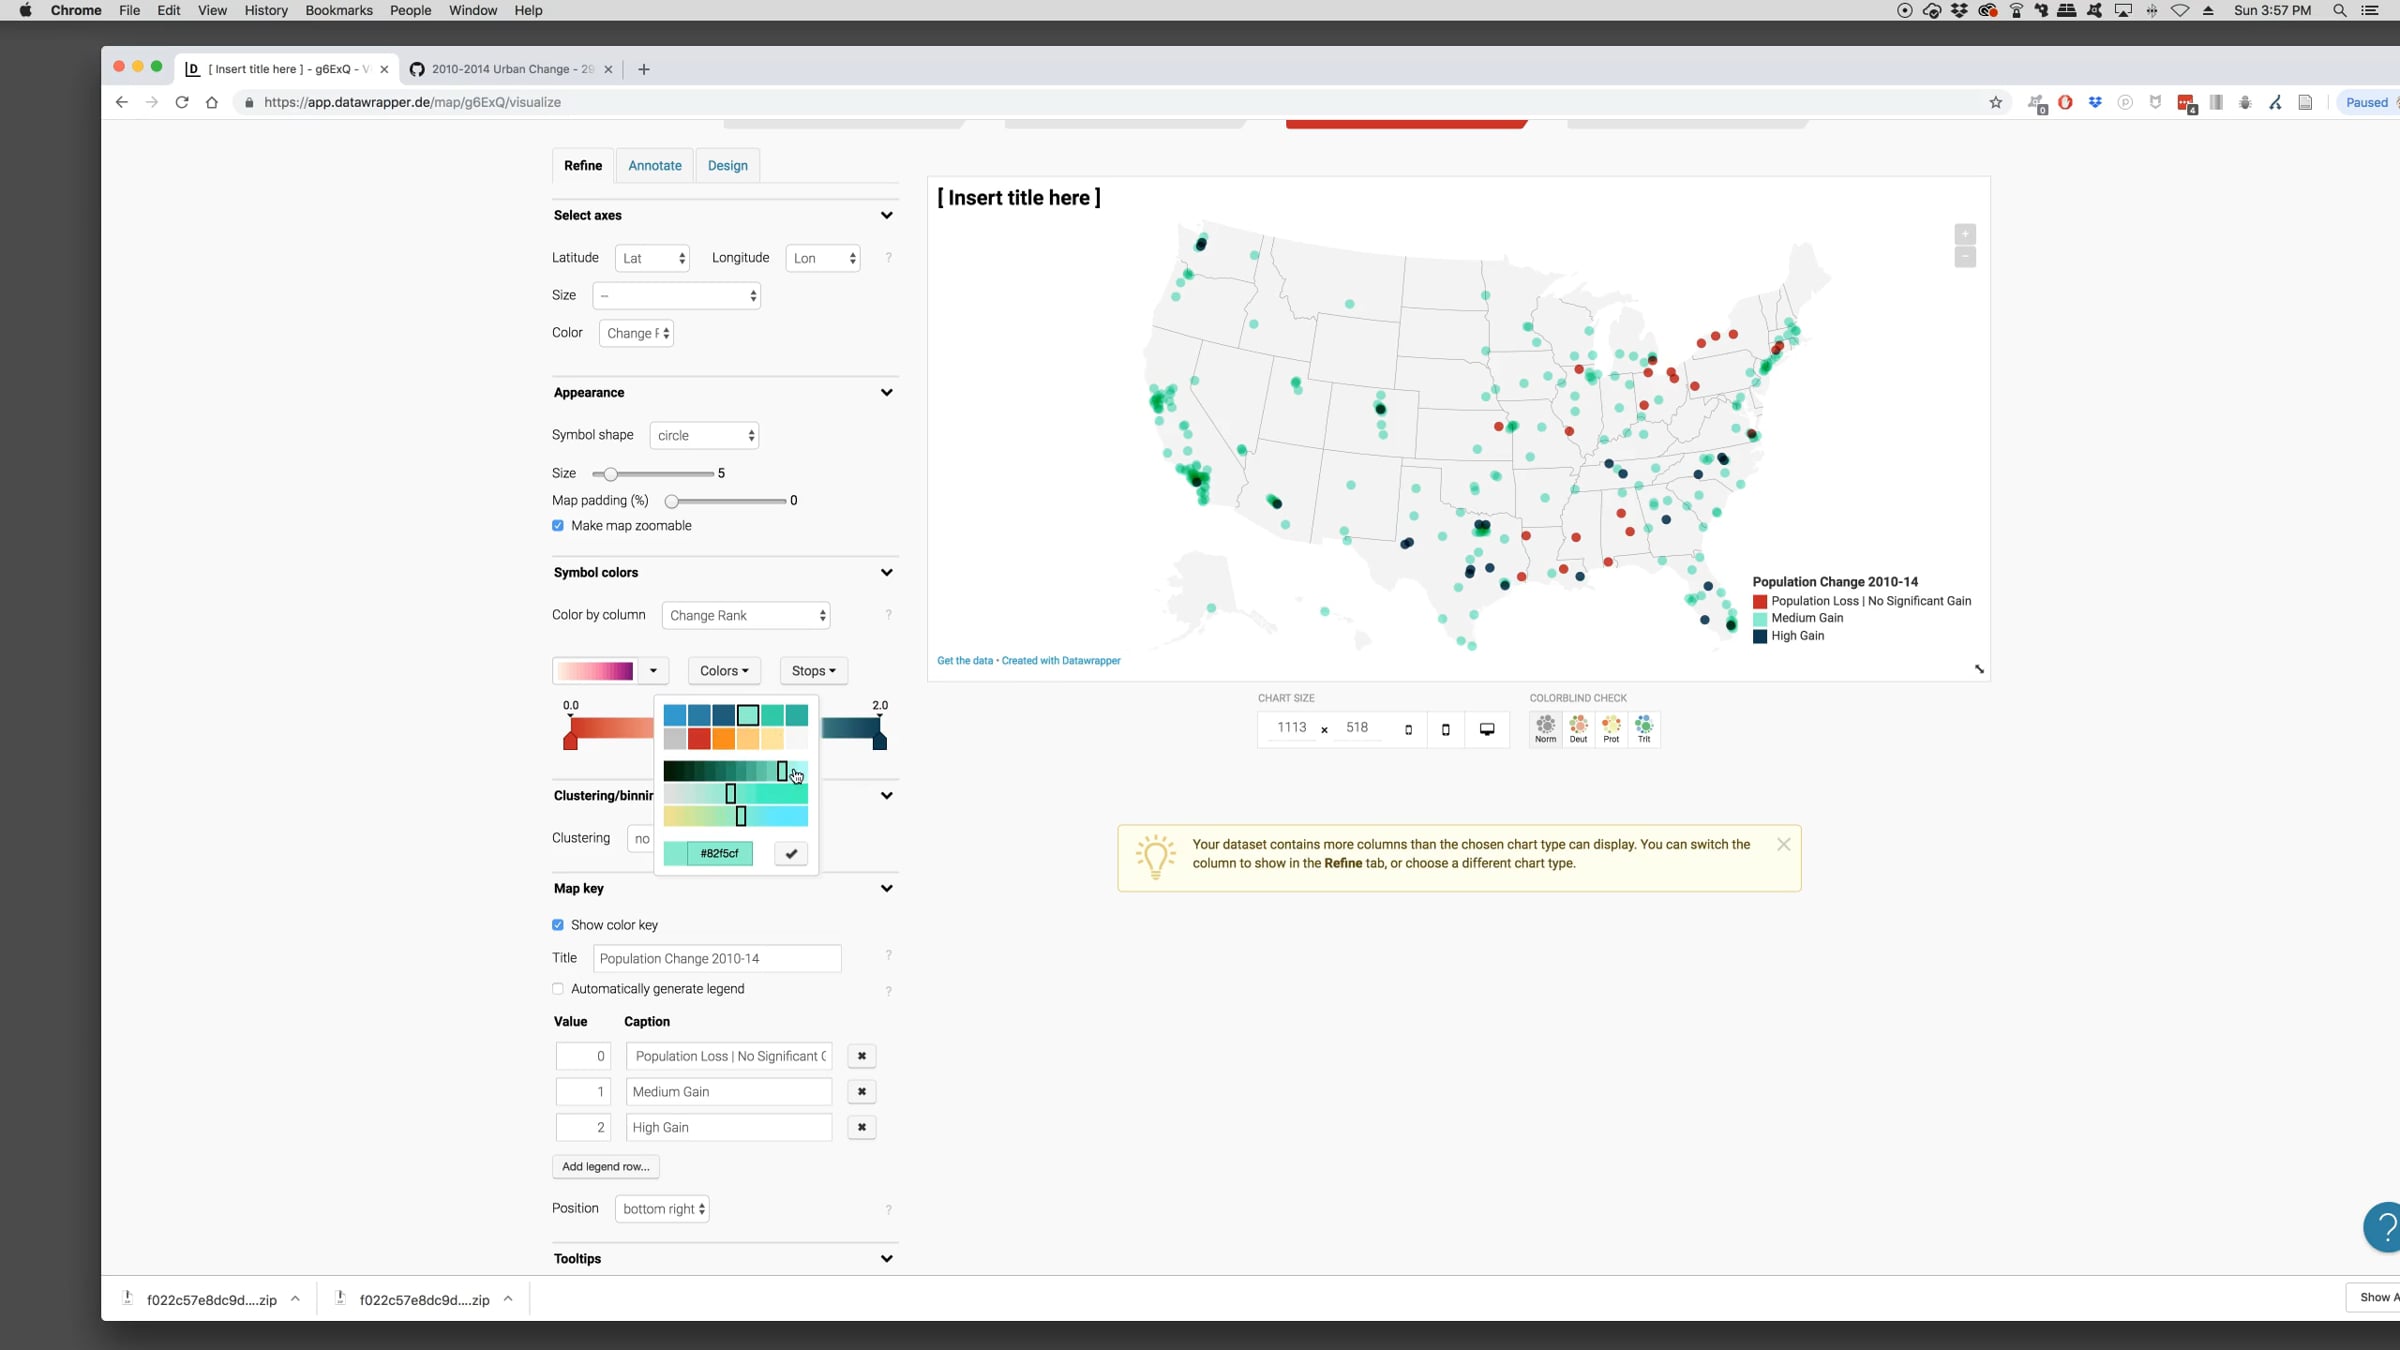Open the Get the data link
2400x1350 pixels.
coord(964,660)
